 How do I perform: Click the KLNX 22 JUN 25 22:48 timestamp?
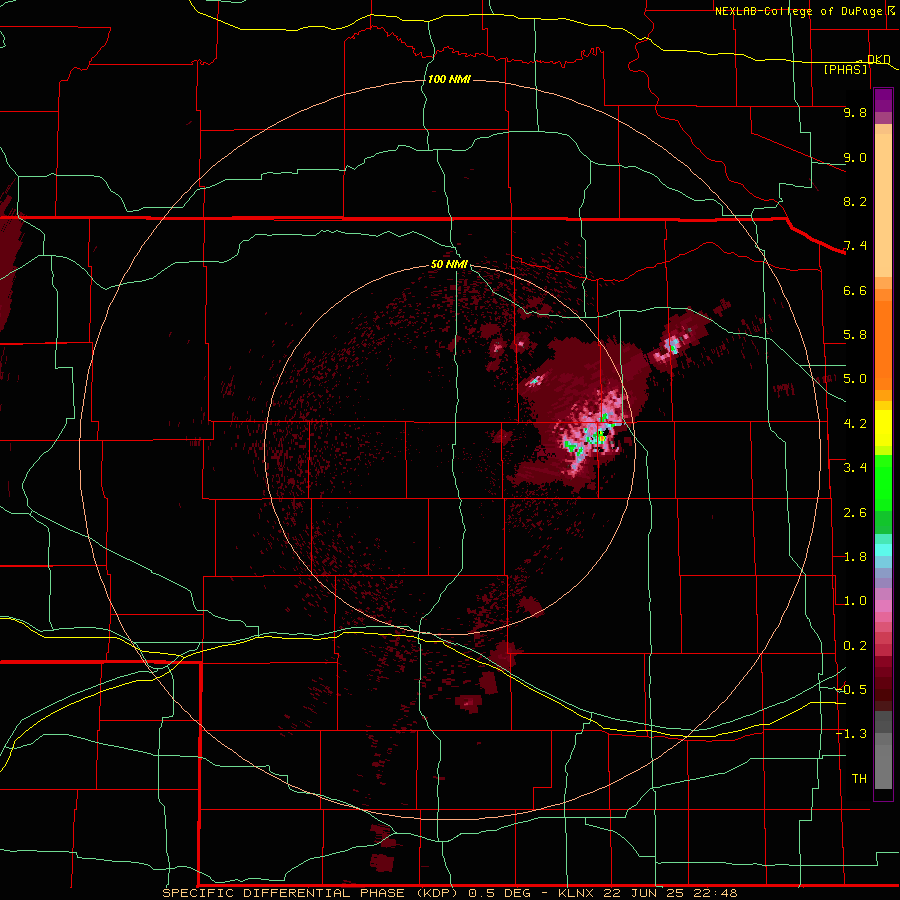point(647,893)
